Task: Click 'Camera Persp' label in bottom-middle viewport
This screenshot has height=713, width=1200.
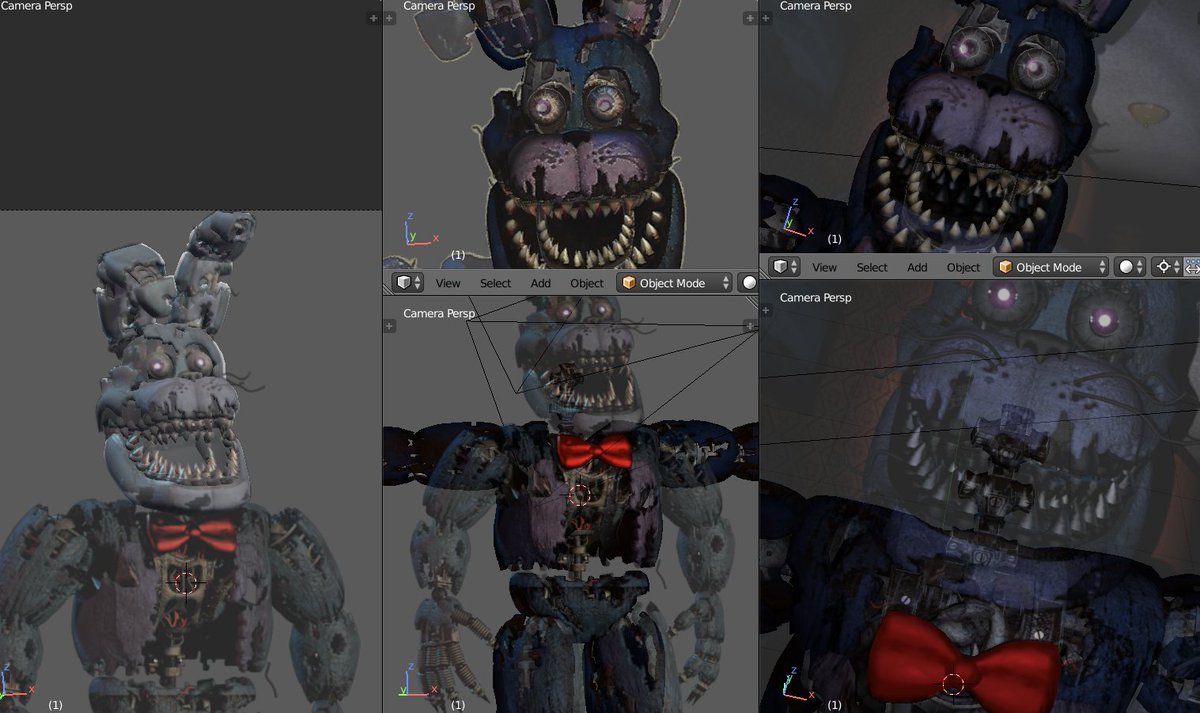Action: click(x=439, y=313)
